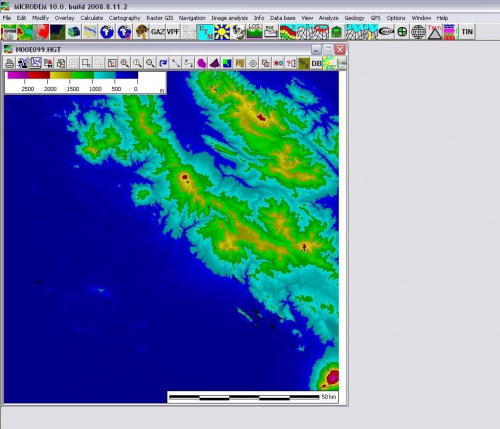Open the TIN tool icon

pos(467,32)
